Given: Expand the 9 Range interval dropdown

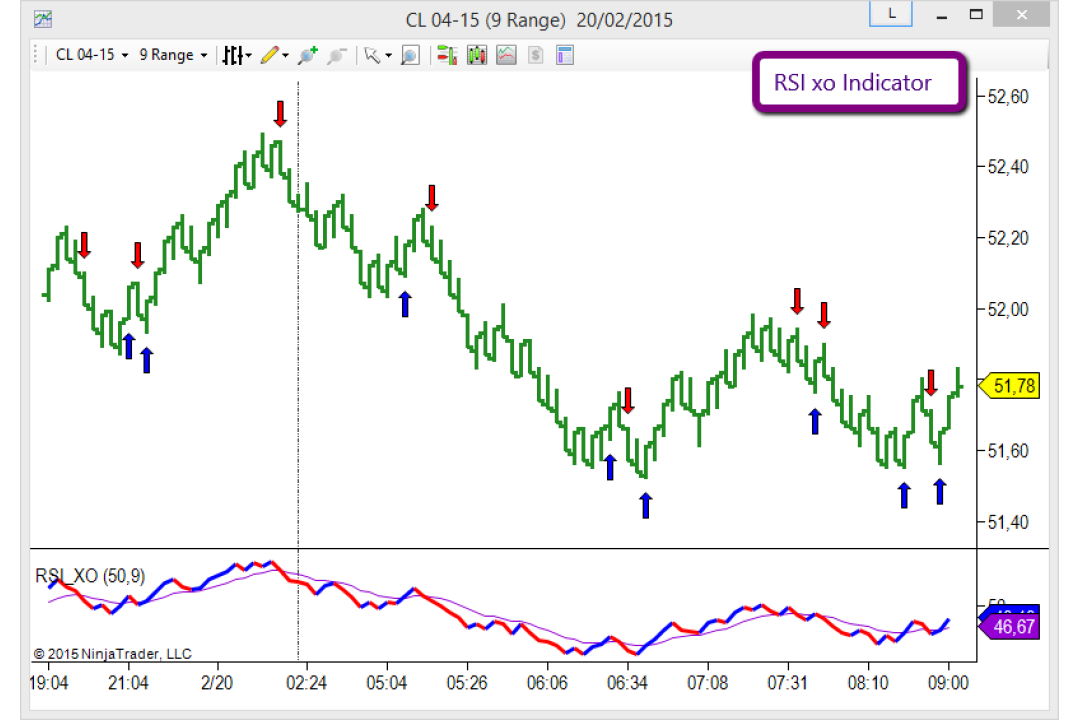Looking at the screenshot, I should pos(173,55).
